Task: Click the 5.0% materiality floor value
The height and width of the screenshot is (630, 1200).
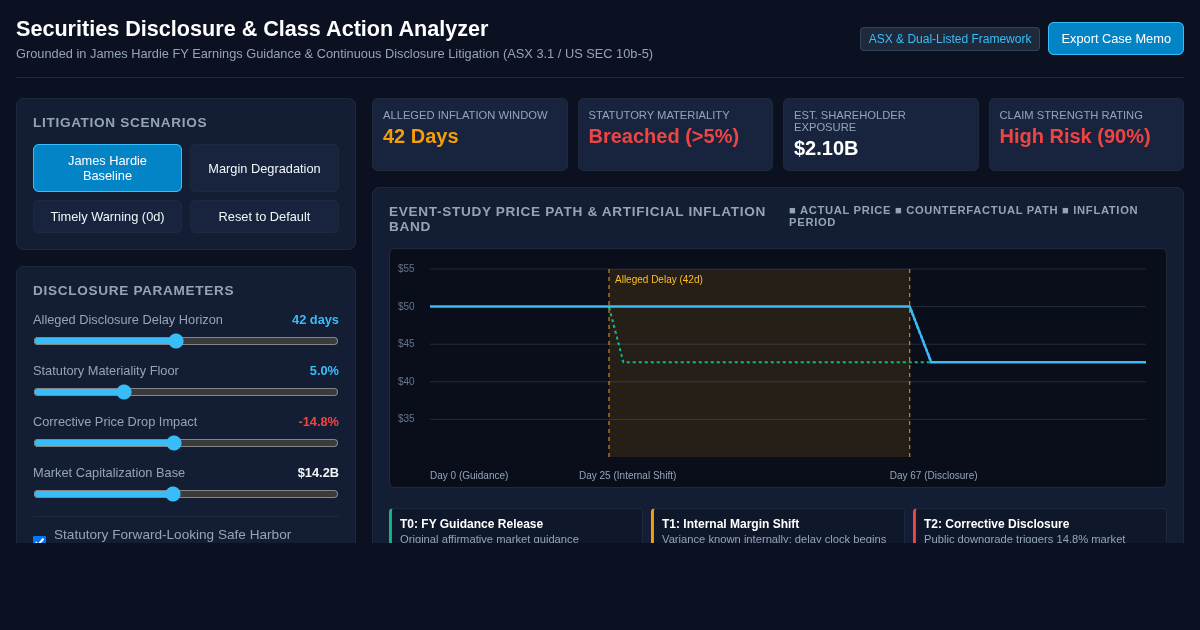Action: click(324, 371)
